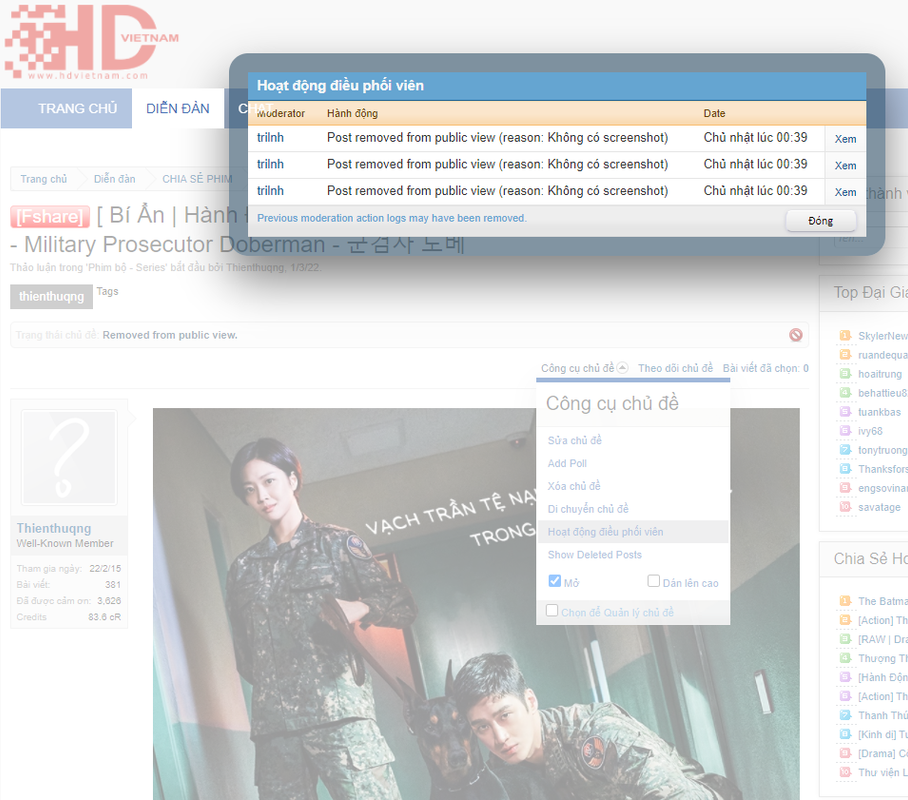Click rank icon beside Thanksfors
The image size is (908, 800).
tap(845, 469)
